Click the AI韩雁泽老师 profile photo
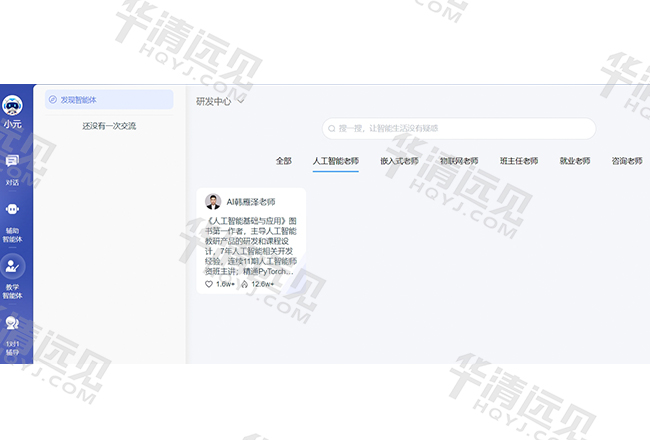This screenshot has width=650, height=440. click(213, 201)
